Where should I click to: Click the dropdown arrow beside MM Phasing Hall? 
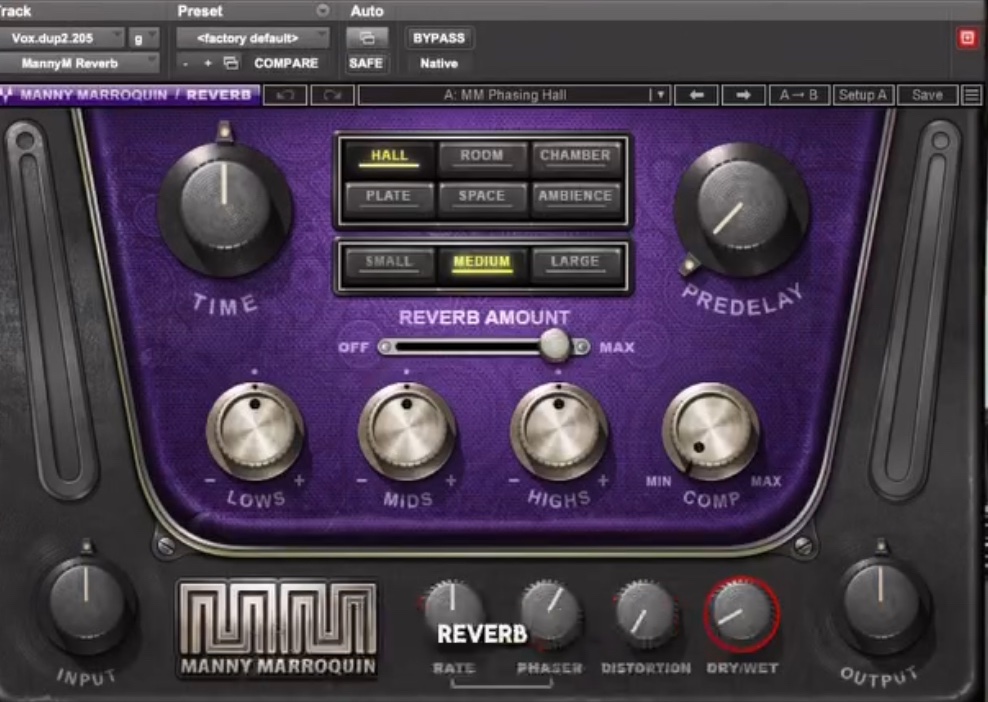(x=660, y=95)
